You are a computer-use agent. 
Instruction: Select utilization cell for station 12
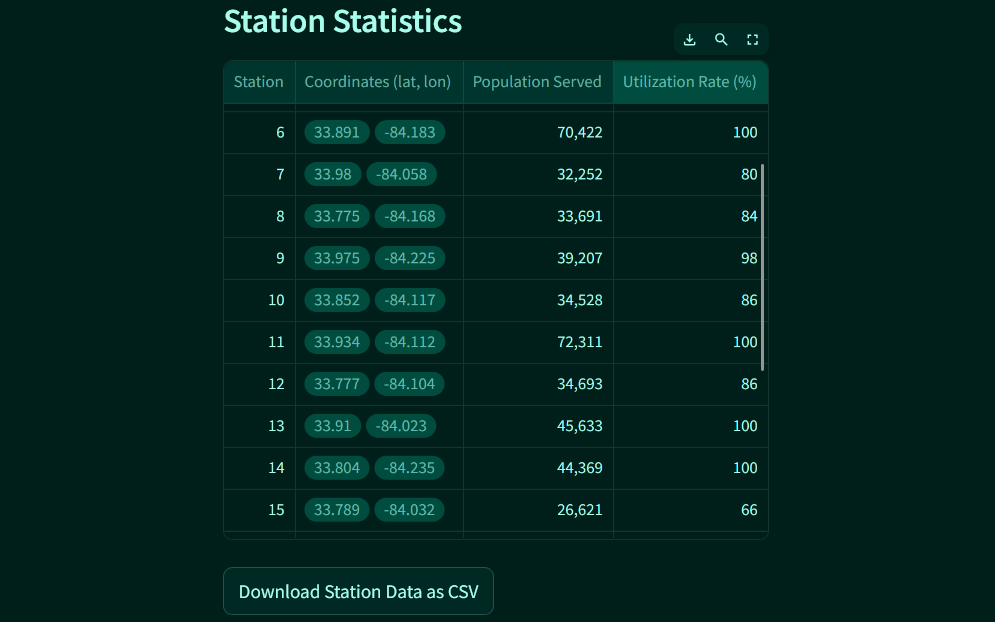690,384
